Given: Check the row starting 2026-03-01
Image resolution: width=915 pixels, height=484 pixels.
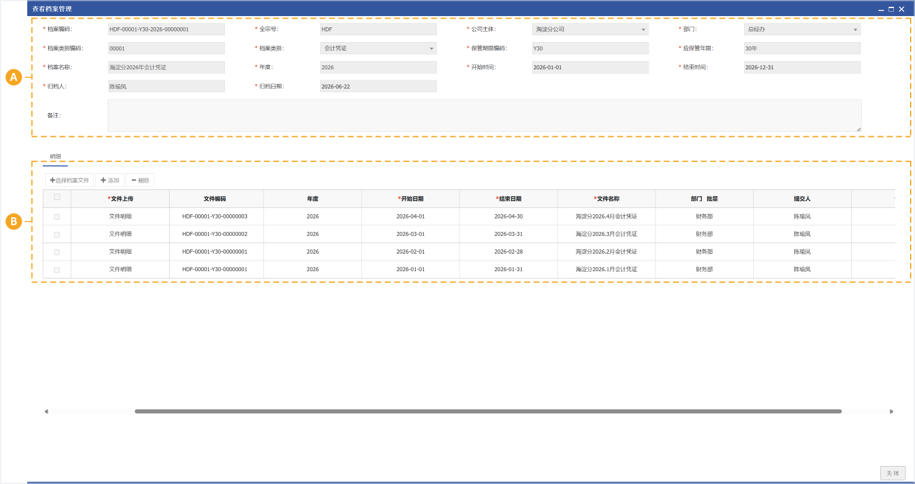Looking at the screenshot, I should [57, 234].
